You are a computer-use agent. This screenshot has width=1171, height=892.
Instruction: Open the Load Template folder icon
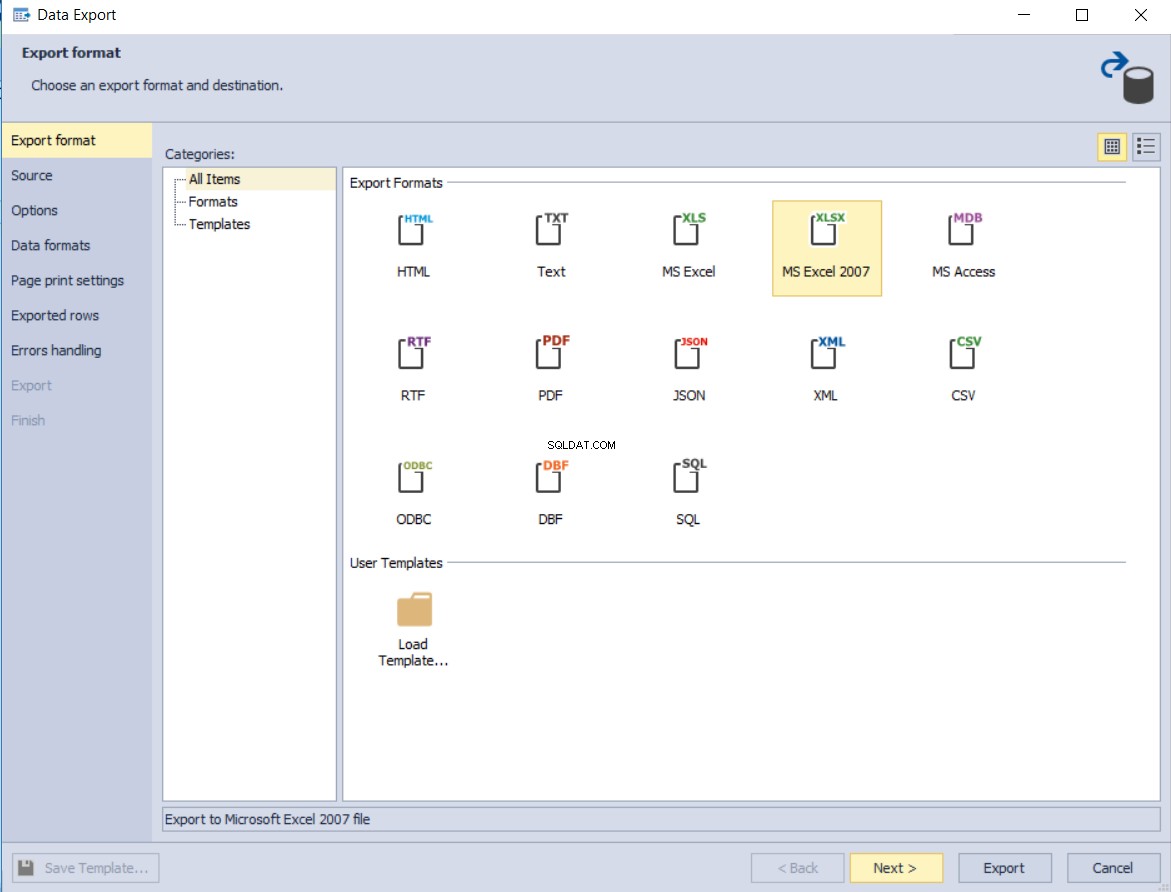coord(414,610)
